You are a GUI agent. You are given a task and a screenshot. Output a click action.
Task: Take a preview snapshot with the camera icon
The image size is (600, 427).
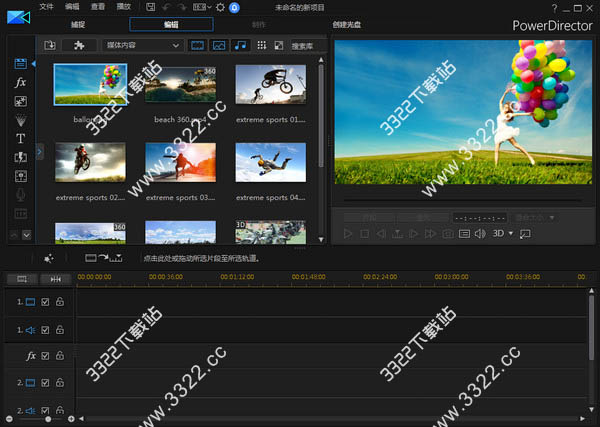(448, 234)
